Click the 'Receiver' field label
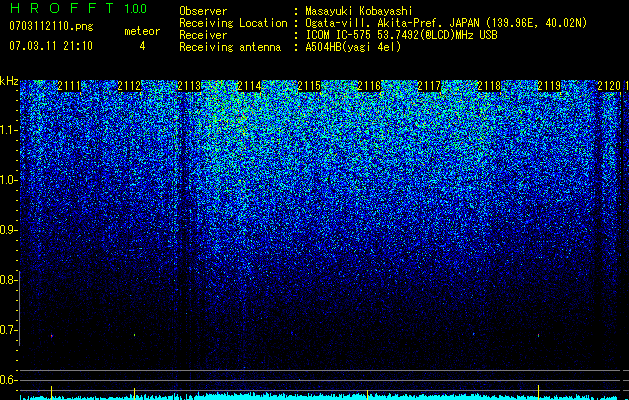 pos(203,35)
